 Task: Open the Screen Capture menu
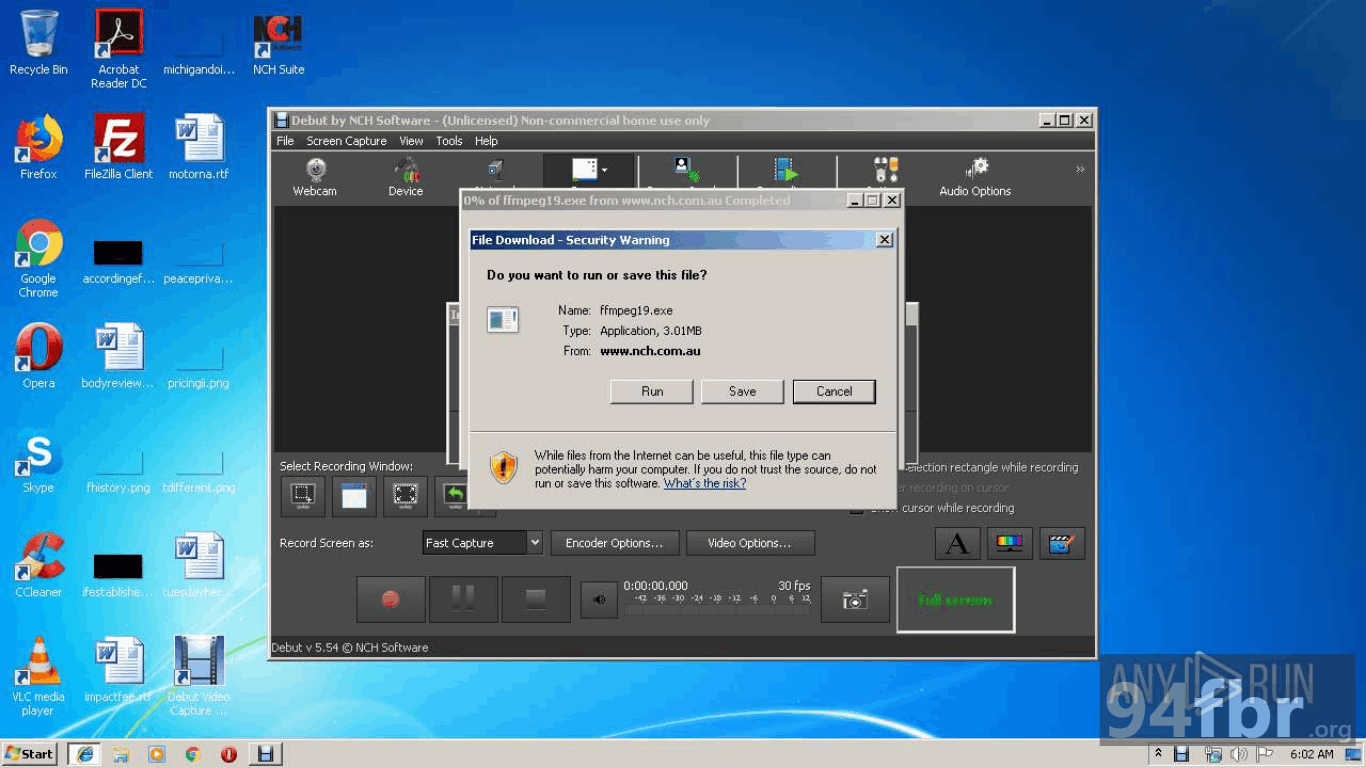[346, 141]
